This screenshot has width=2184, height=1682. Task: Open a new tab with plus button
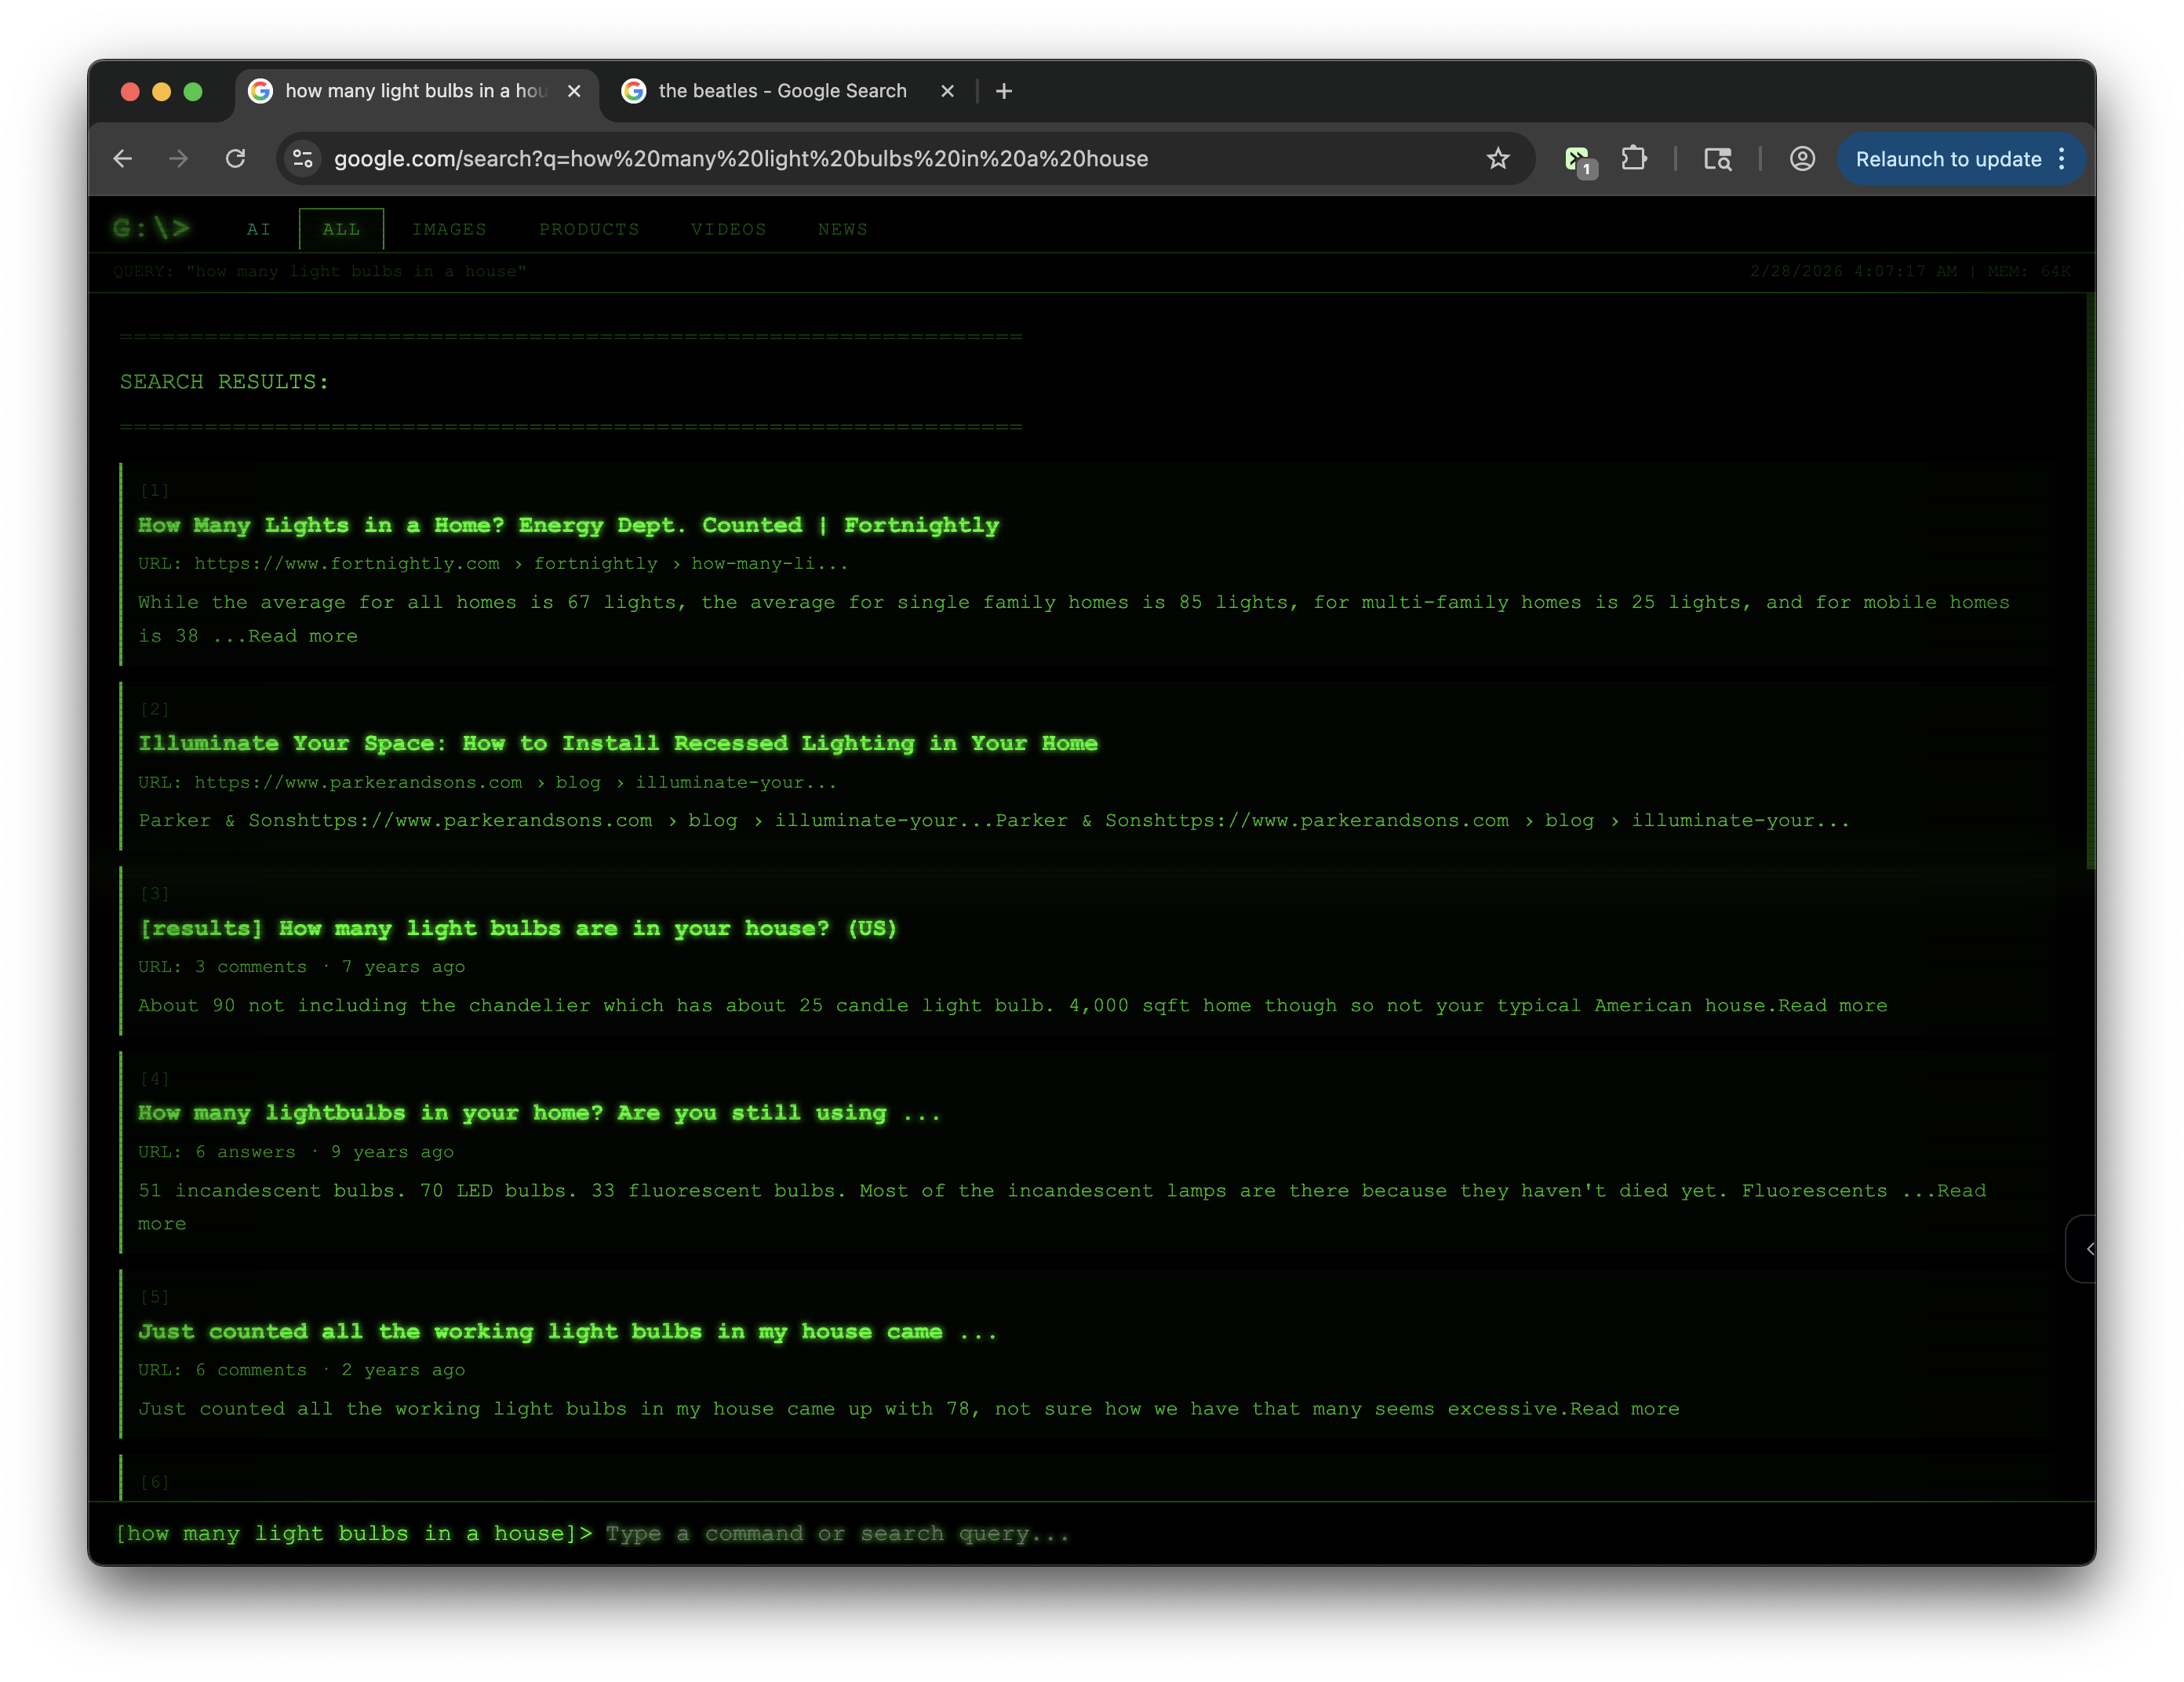click(x=1004, y=91)
